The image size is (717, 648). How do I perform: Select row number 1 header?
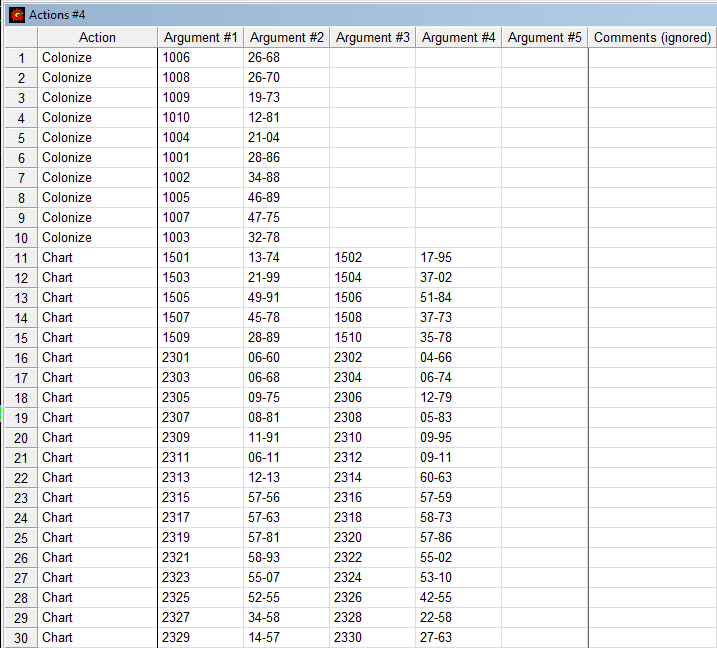[20, 57]
